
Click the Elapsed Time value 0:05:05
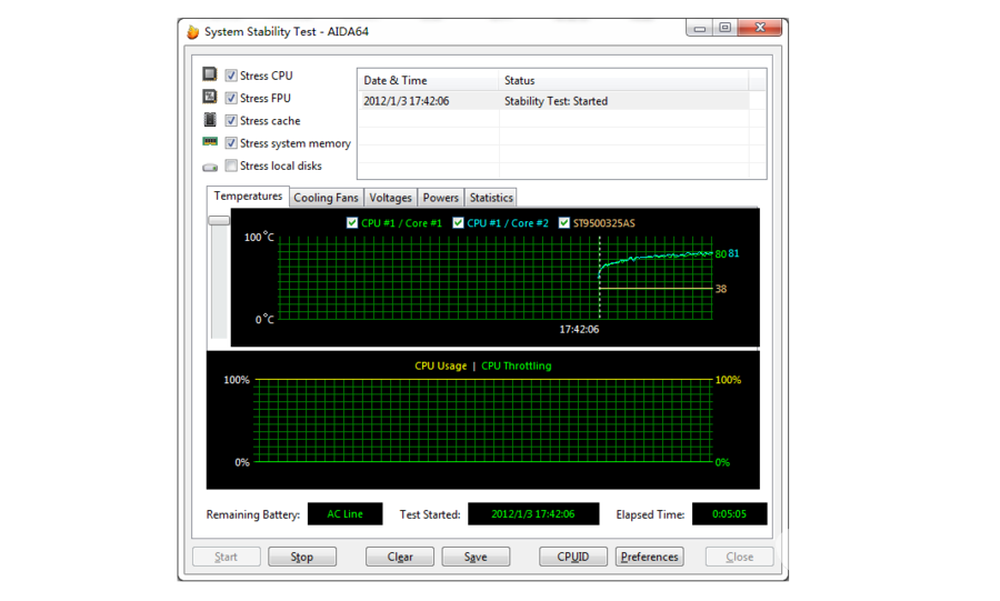(730, 514)
